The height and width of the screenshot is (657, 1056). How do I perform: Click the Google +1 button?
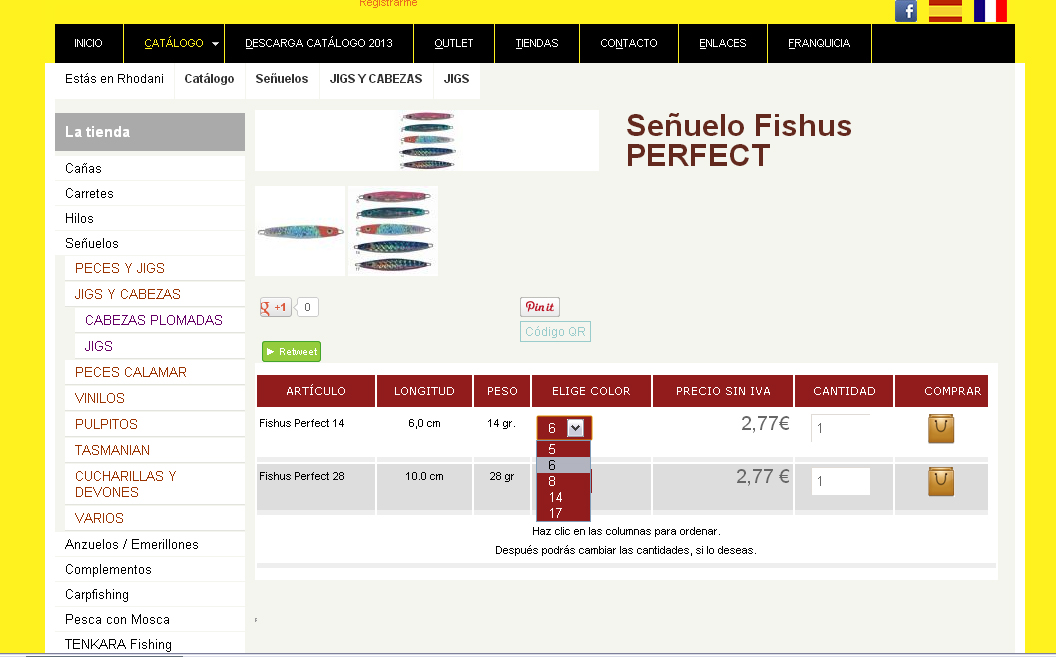click(275, 308)
